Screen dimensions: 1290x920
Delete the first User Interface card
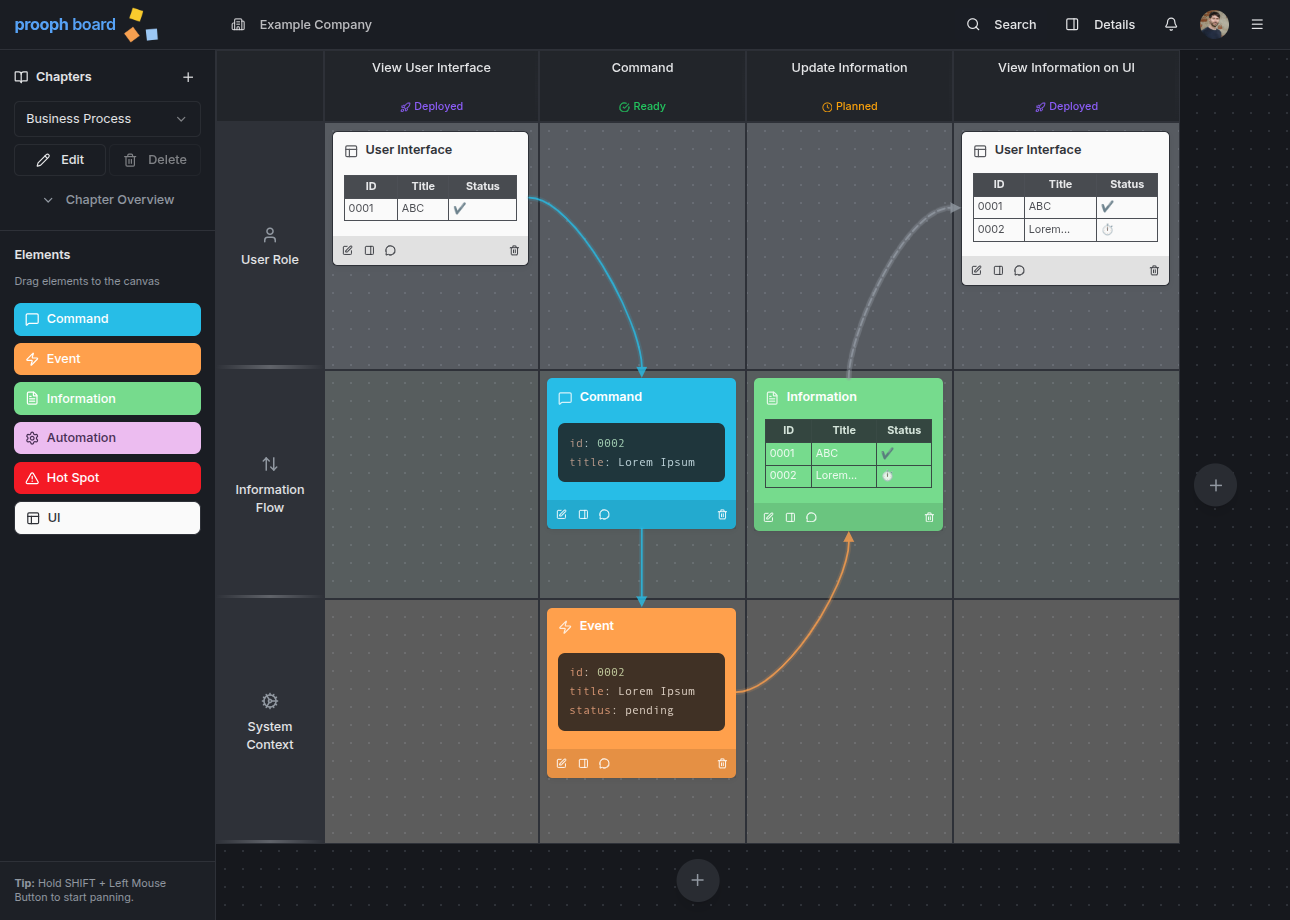(514, 250)
